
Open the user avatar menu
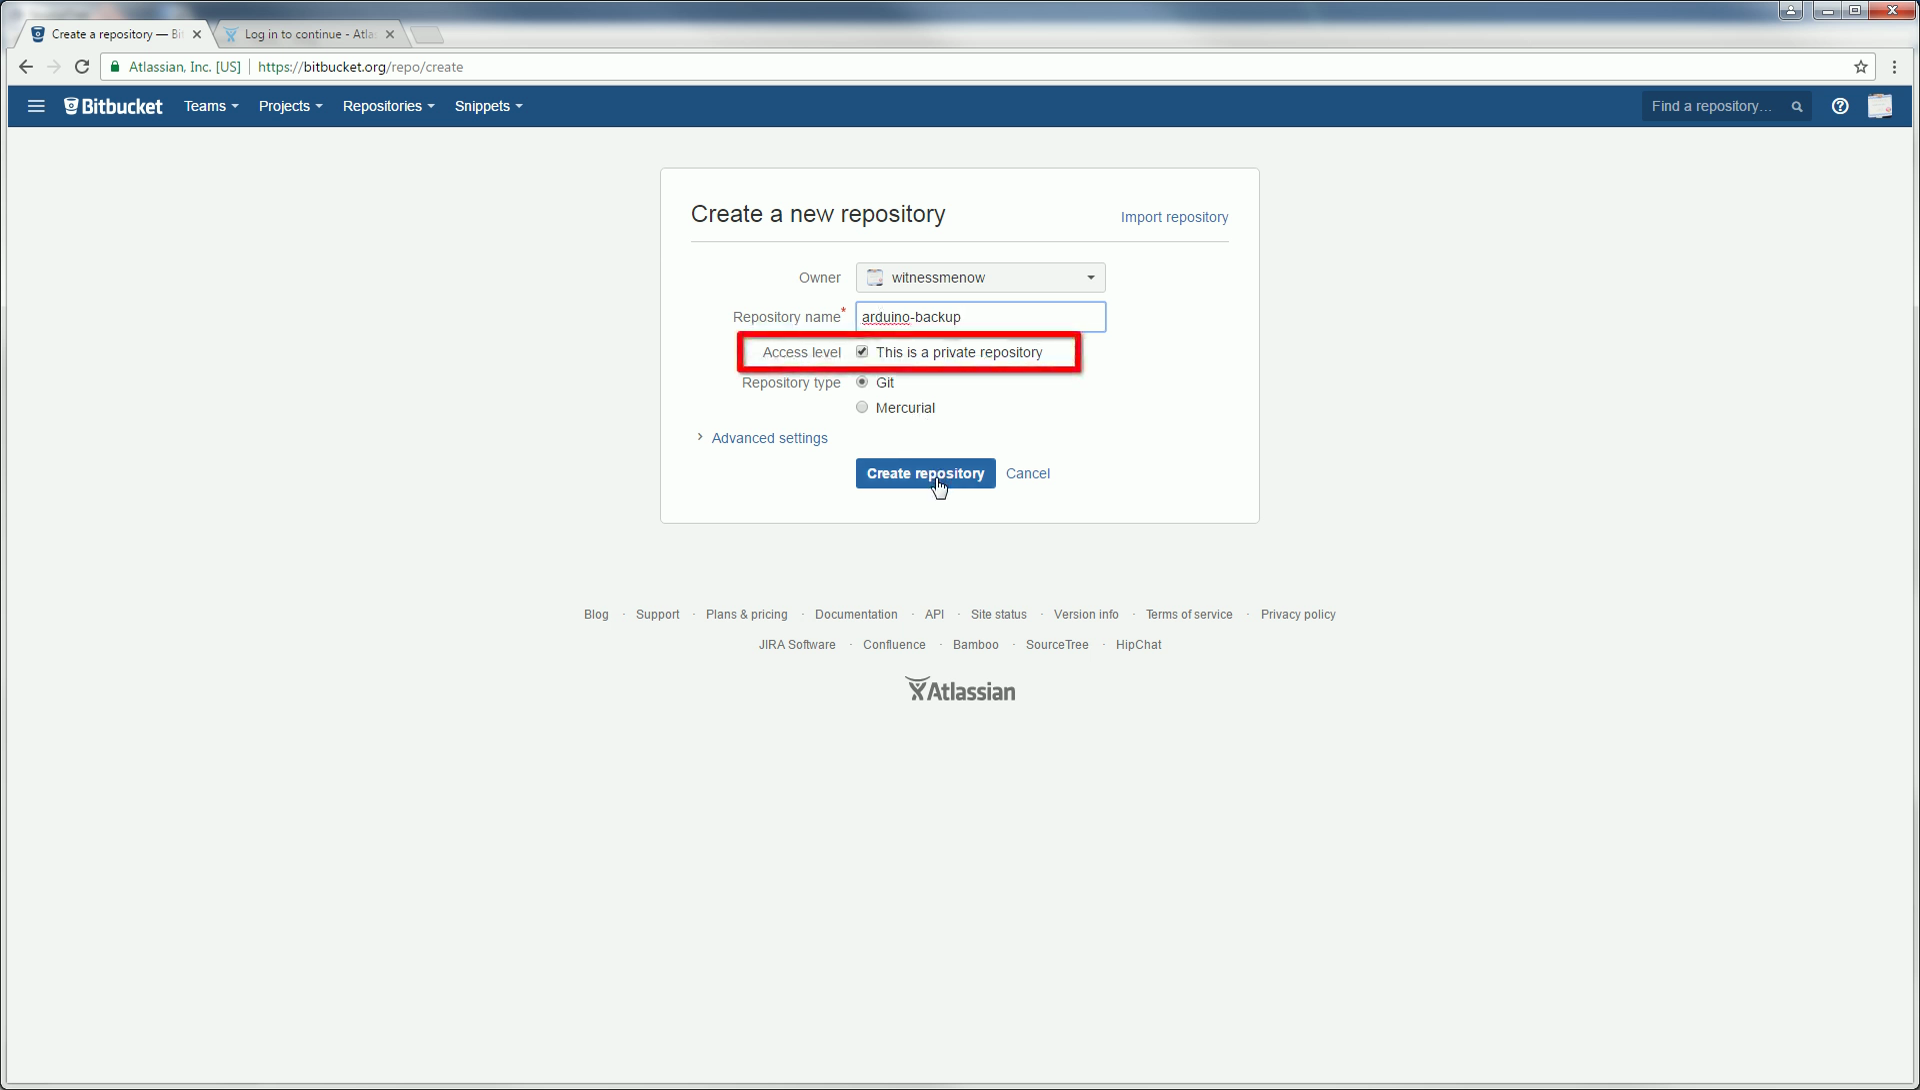1880,106
